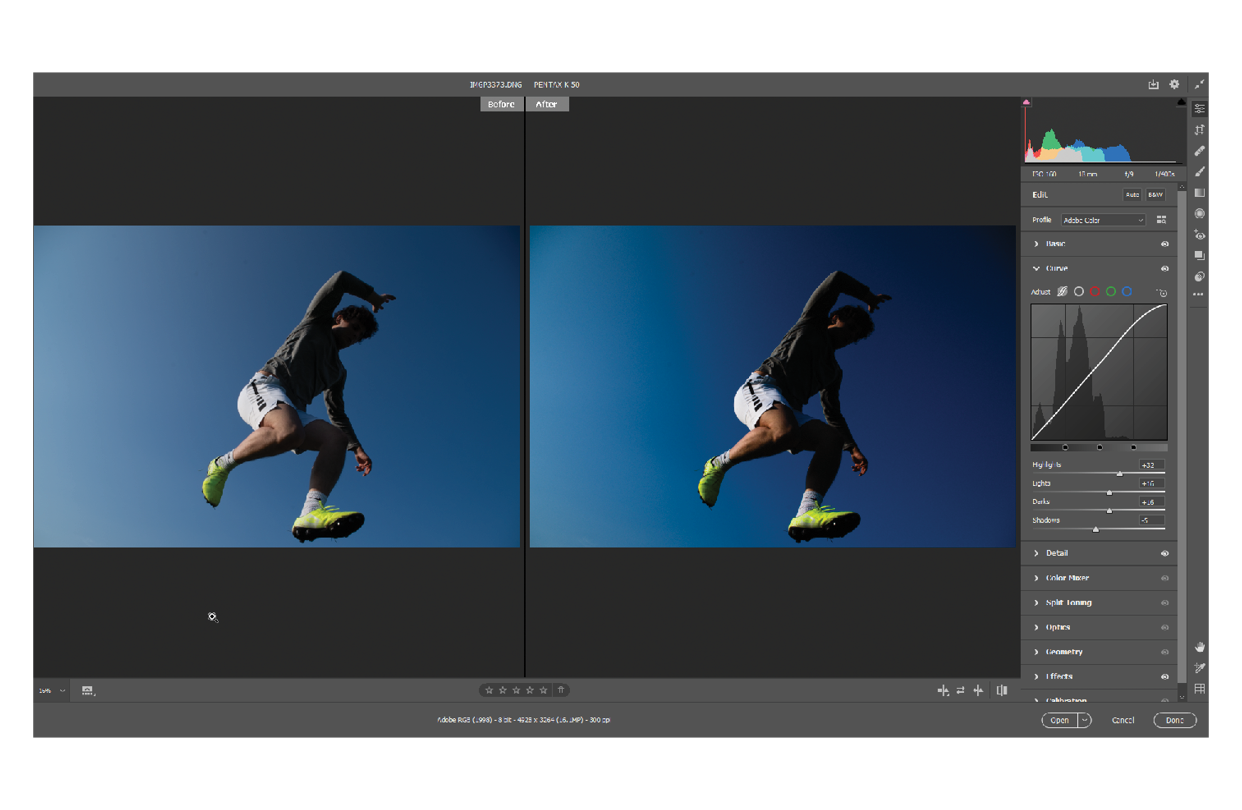The width and height of the screenshot is (1242, 810).
Task: Click the Cancel button
Action: [1123, 720]
